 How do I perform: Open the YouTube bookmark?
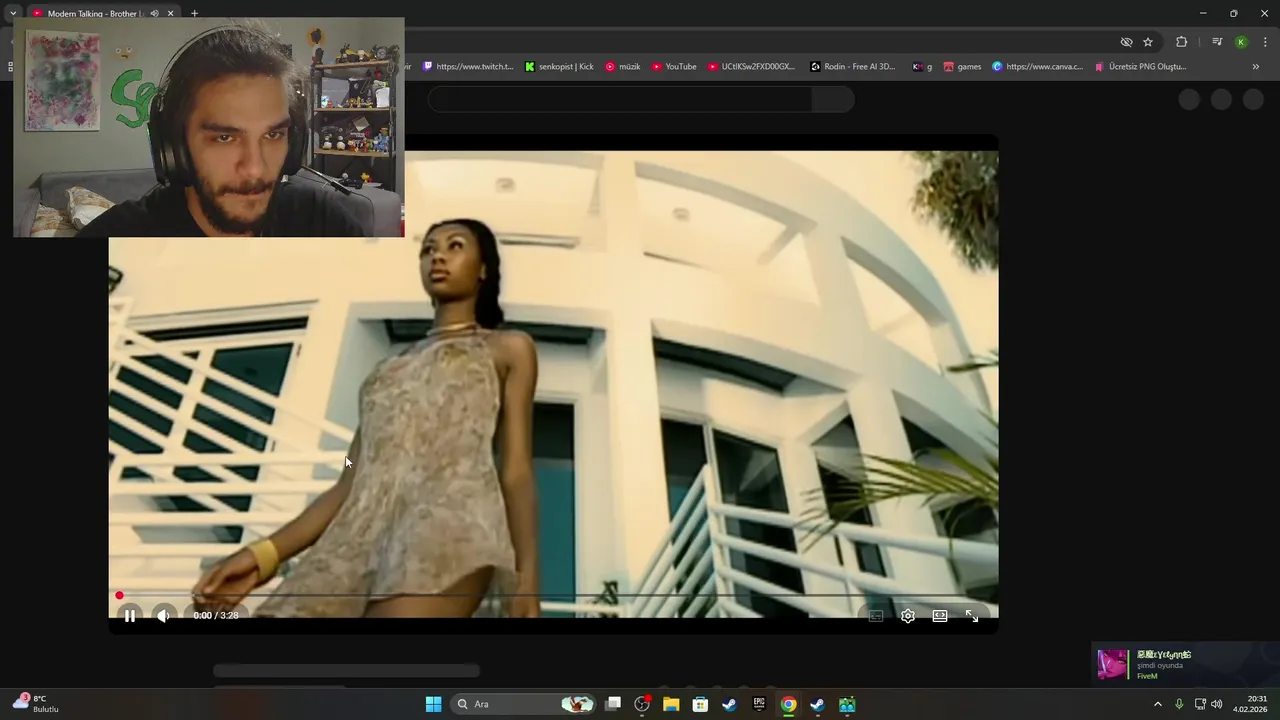pyautogui.click(x=674, y=66)
